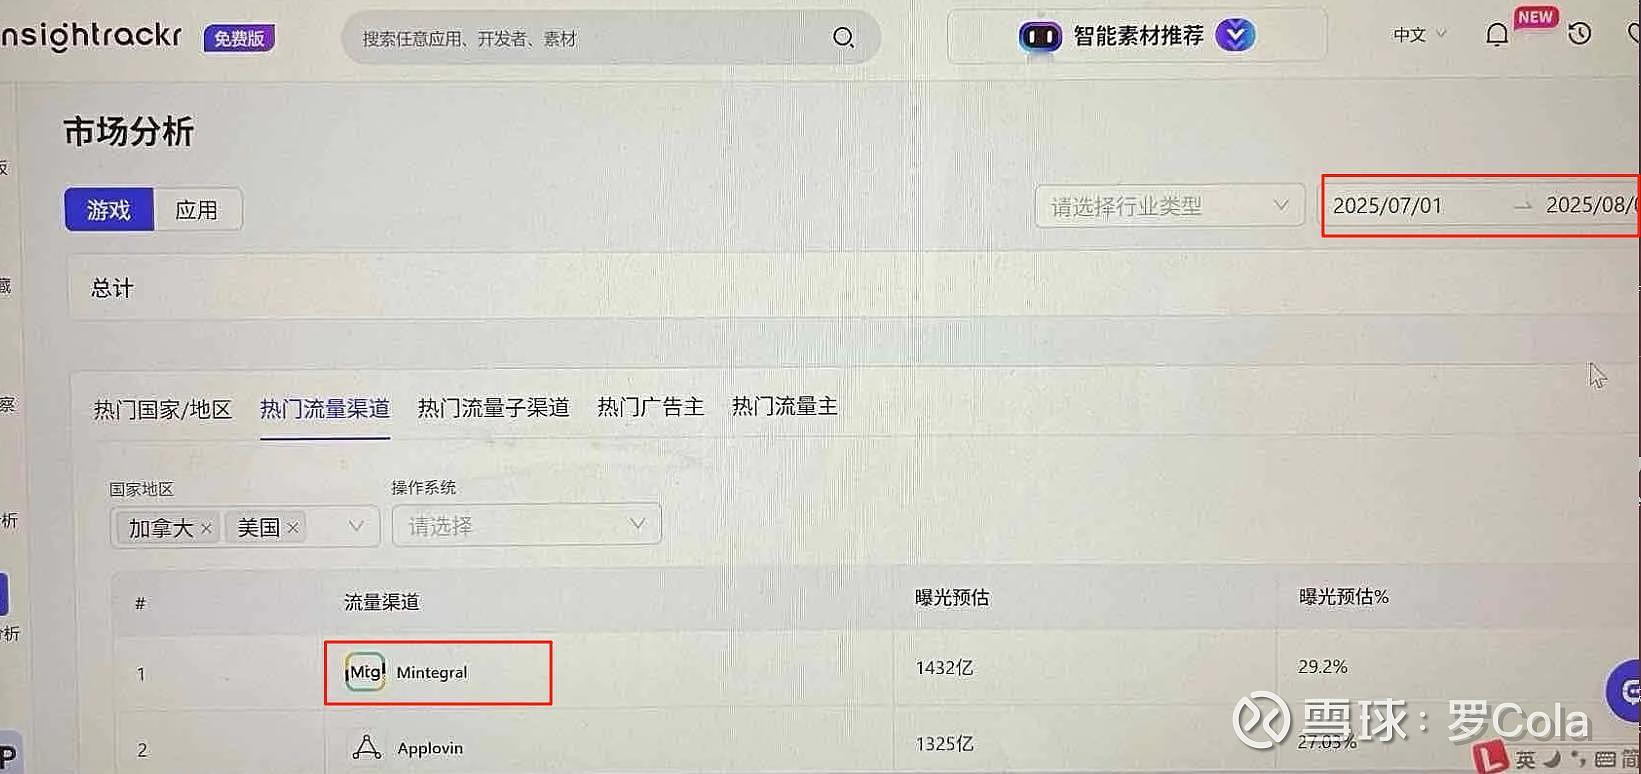Image resolution: width=1641 pixels, height=774 pixels.
Task: Open the chat support bubble
Action: (x=1627, y=691)
